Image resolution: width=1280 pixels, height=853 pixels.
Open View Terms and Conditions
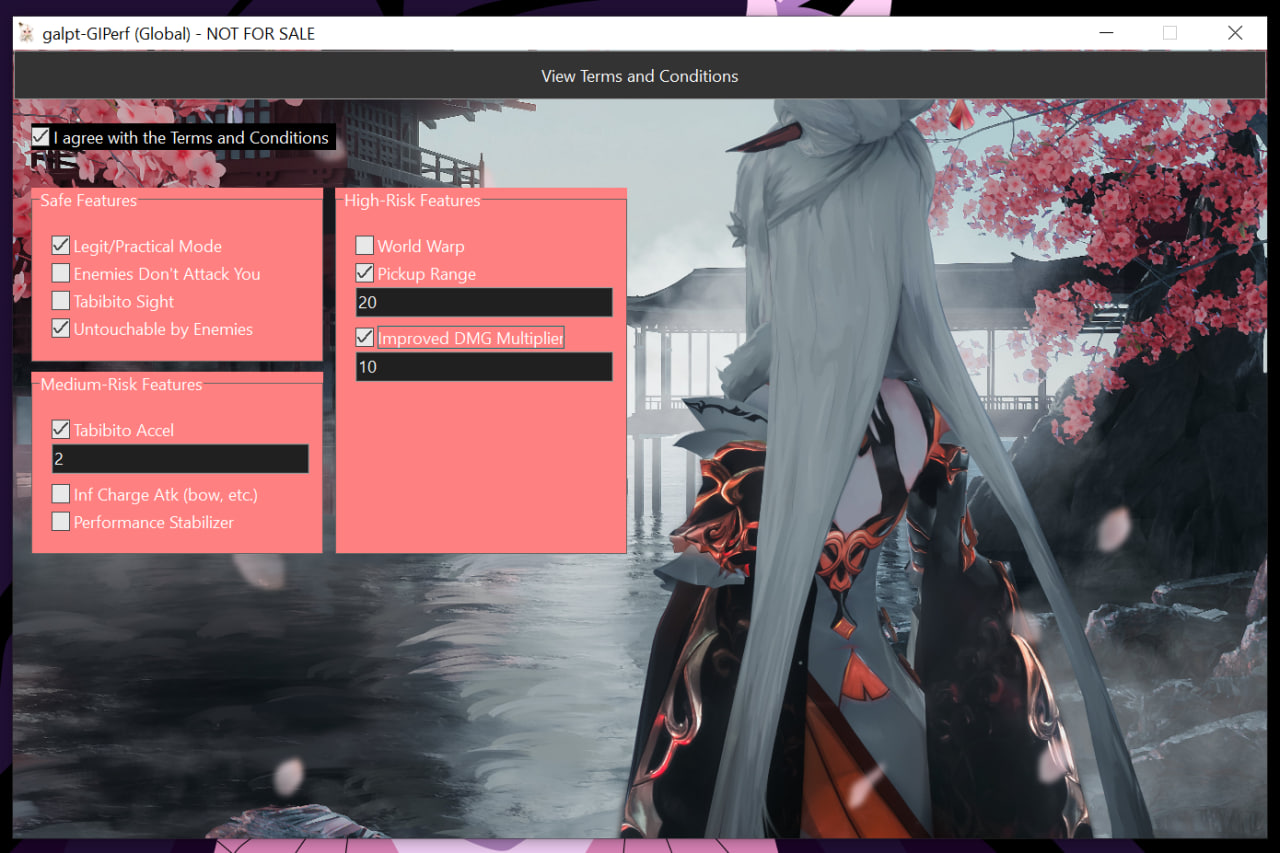pos(640,76)
